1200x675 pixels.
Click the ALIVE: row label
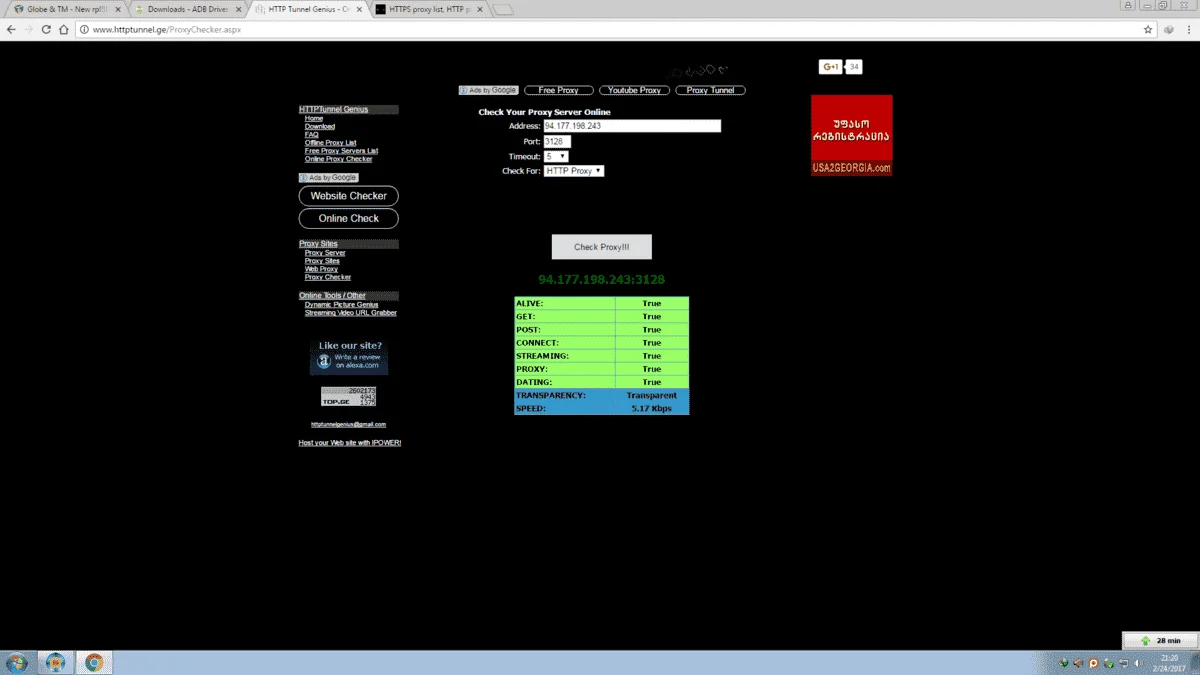(529, 303)
